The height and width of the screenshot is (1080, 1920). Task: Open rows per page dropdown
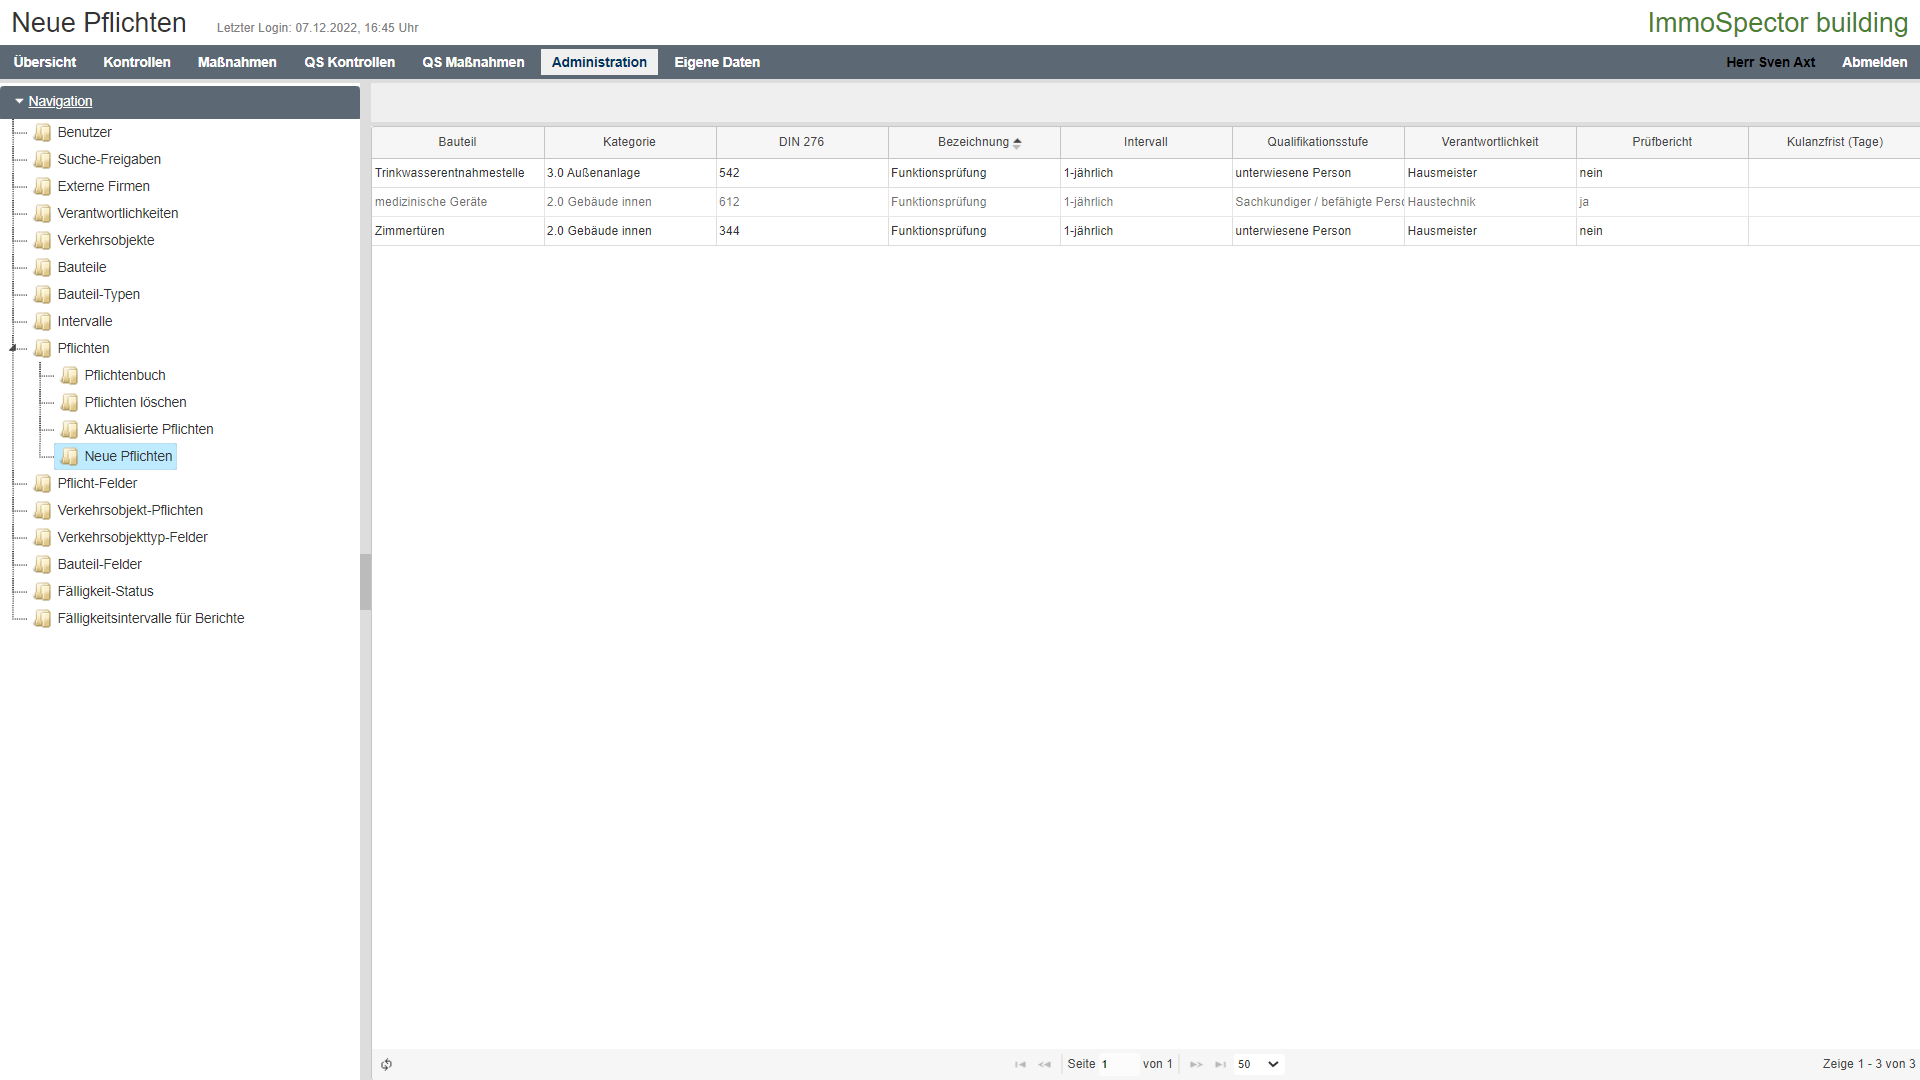point(1259,1064)
